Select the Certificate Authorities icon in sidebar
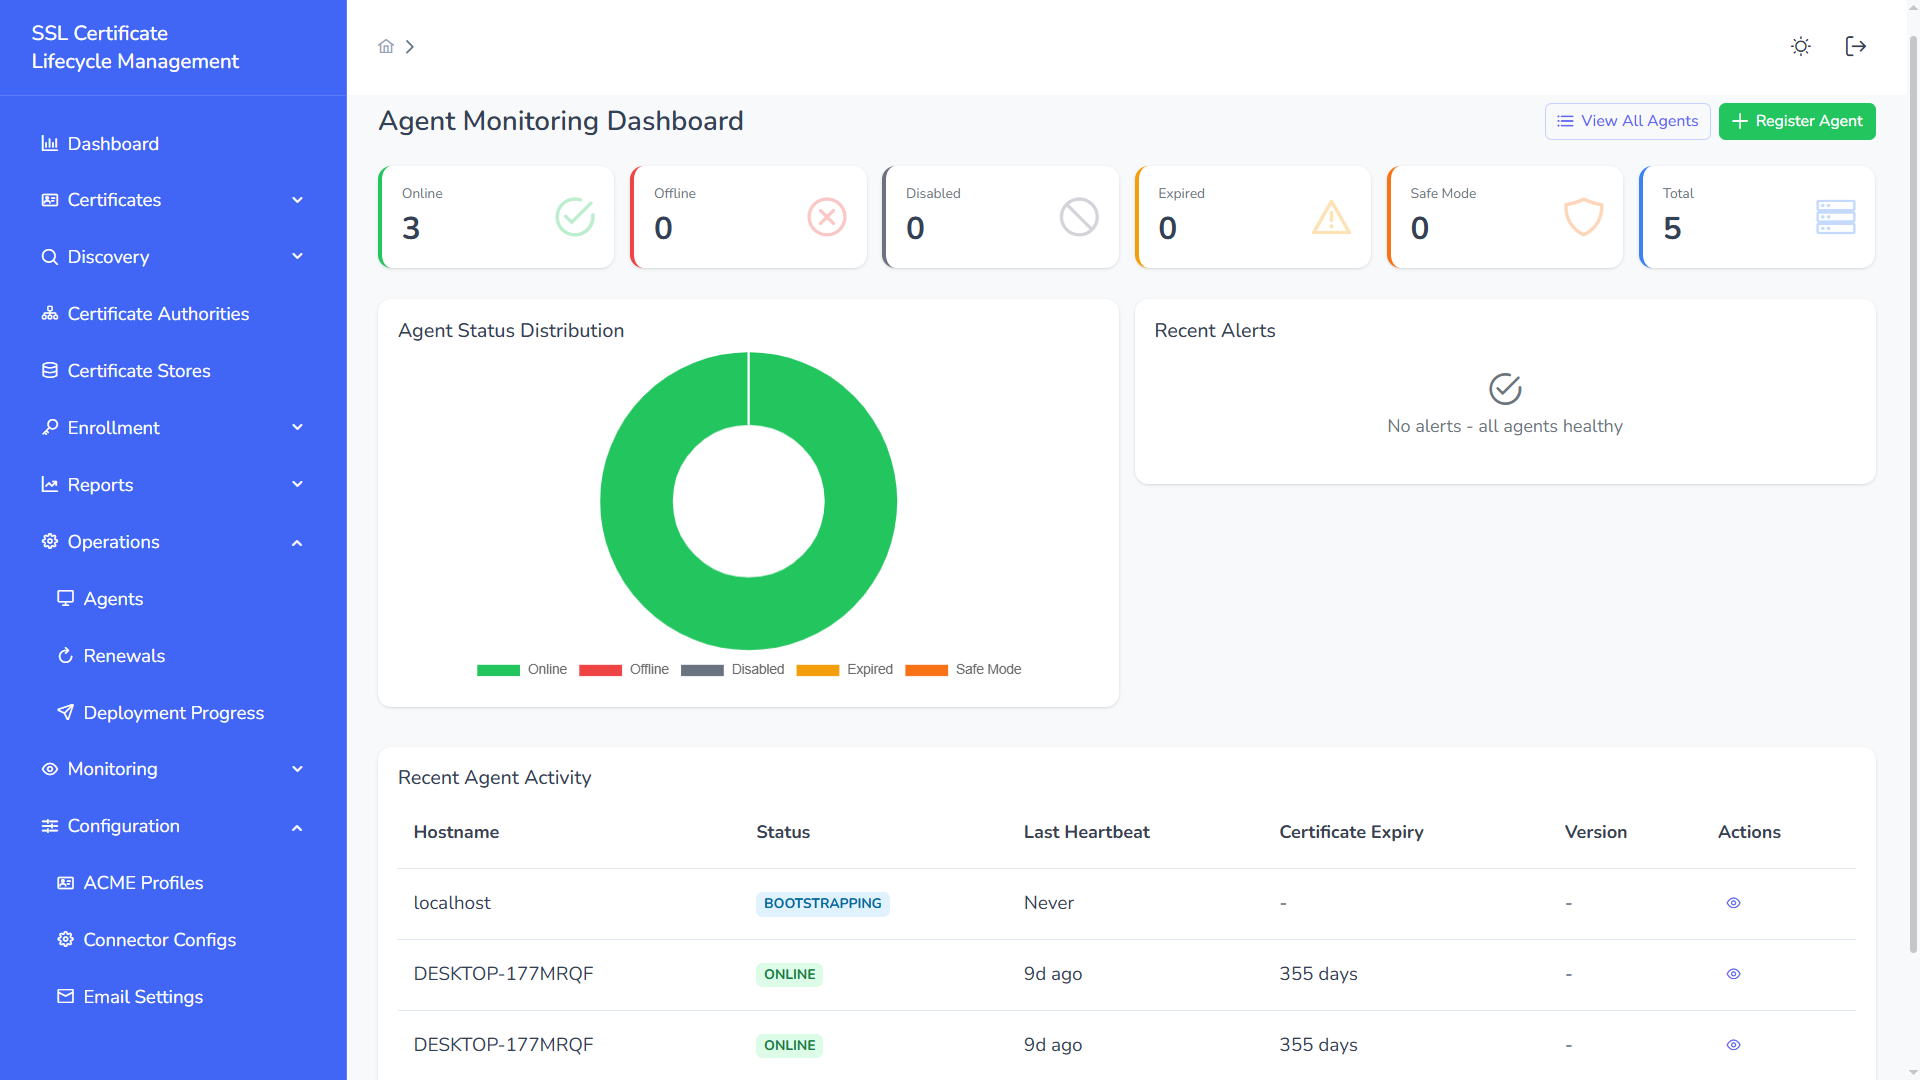The height and width of the screenshot is (1080, 1920). 49,313
